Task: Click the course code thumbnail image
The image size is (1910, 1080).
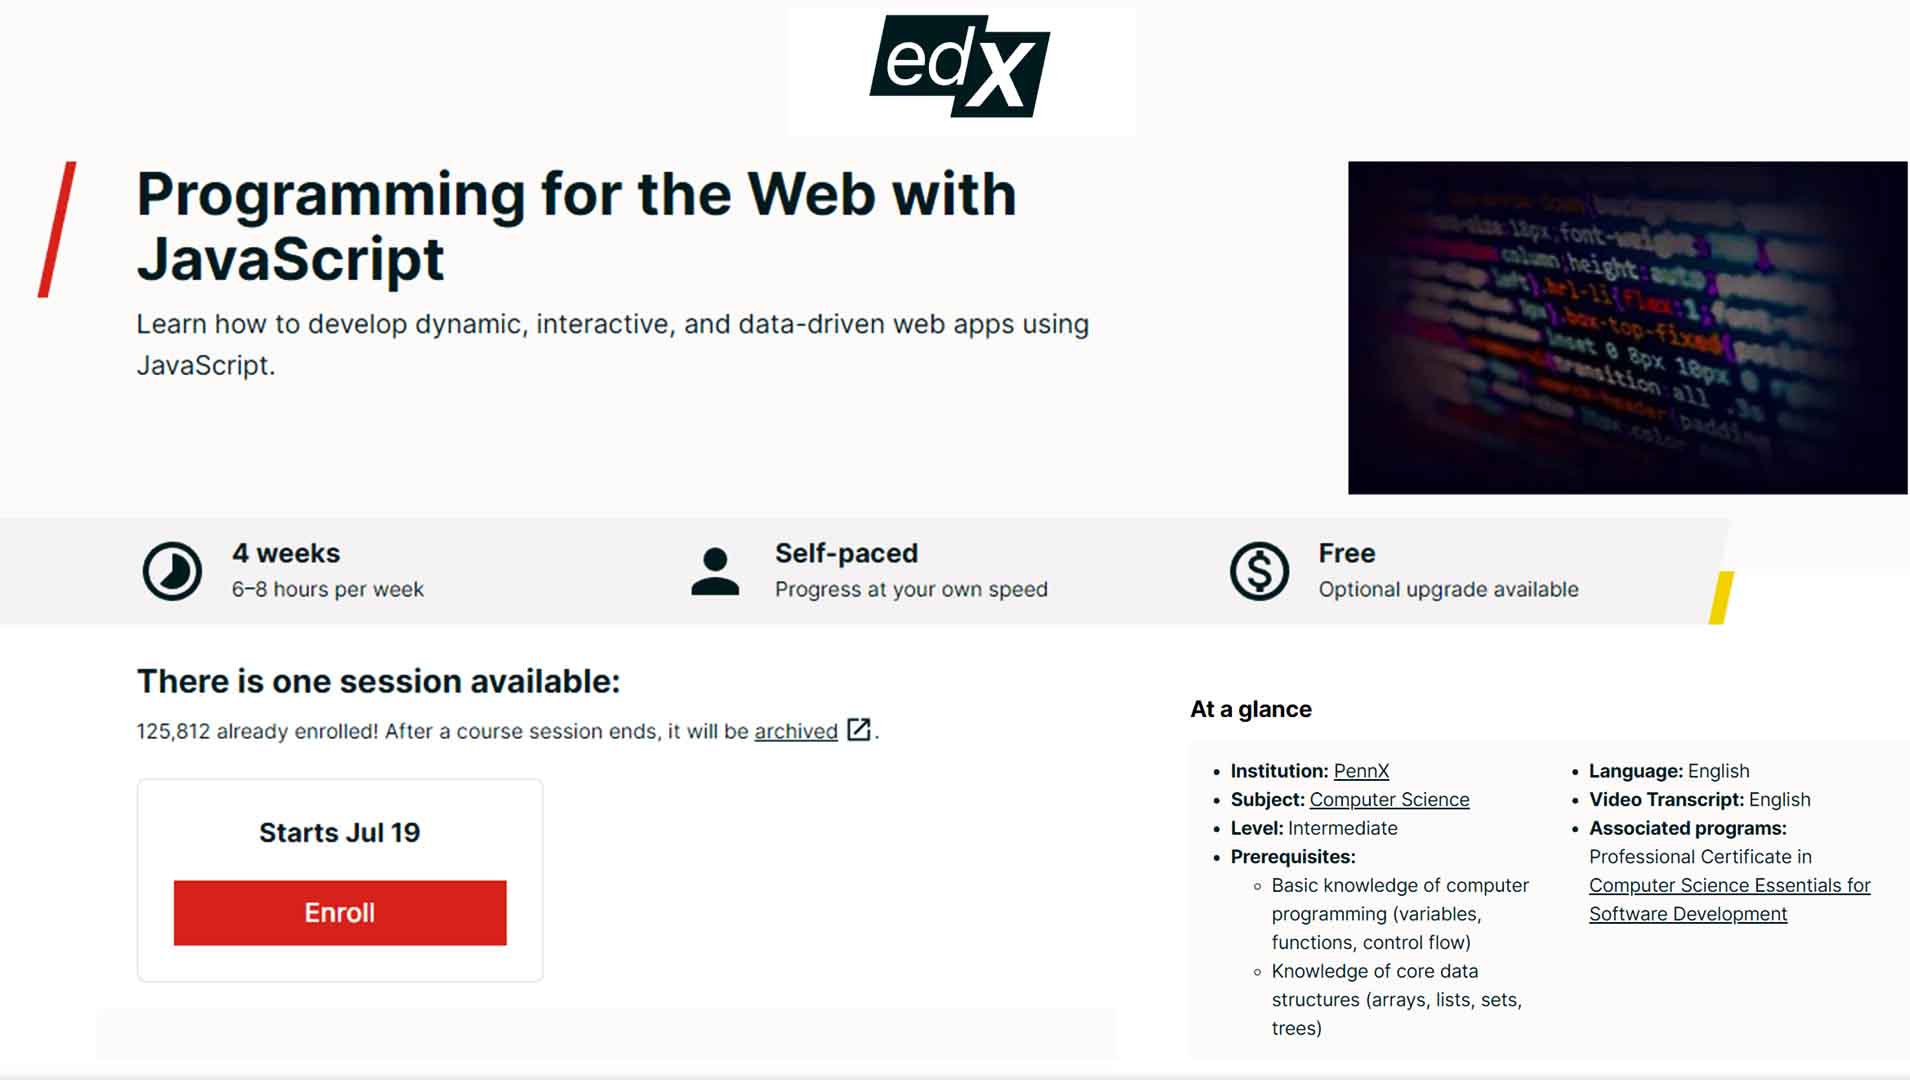Action: point(1627,327)
